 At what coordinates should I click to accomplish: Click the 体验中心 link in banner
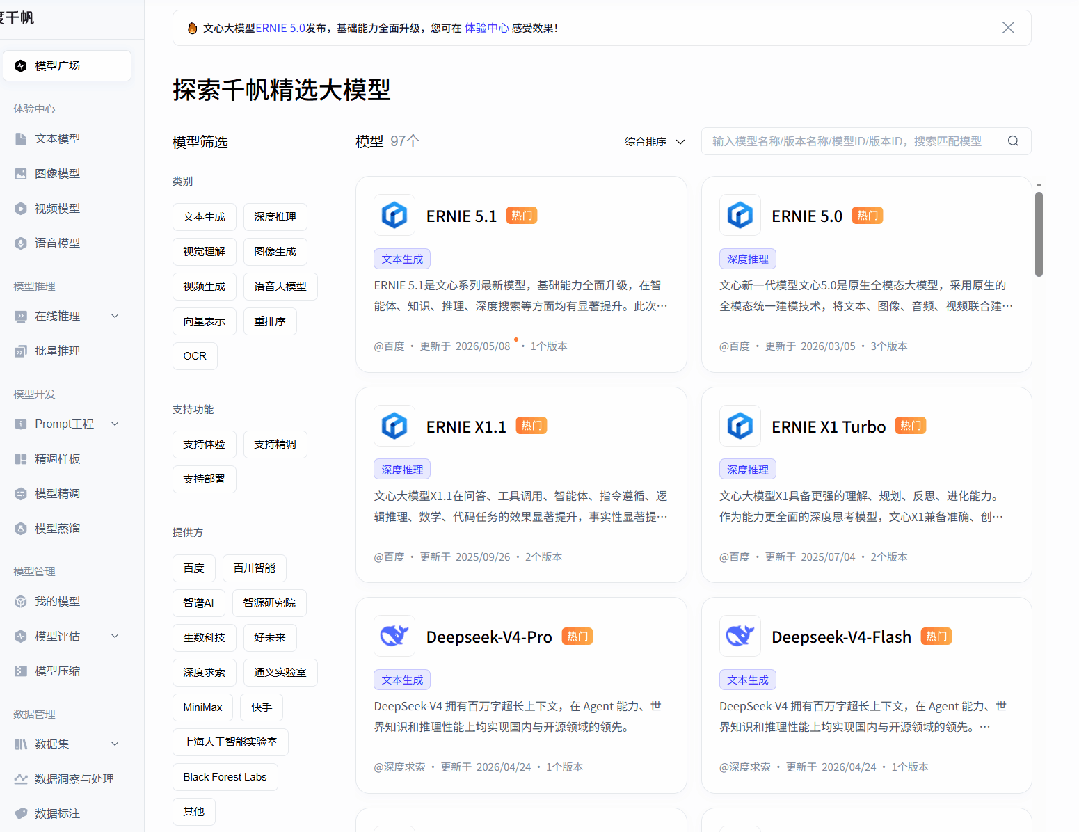(x=487, y=28)
